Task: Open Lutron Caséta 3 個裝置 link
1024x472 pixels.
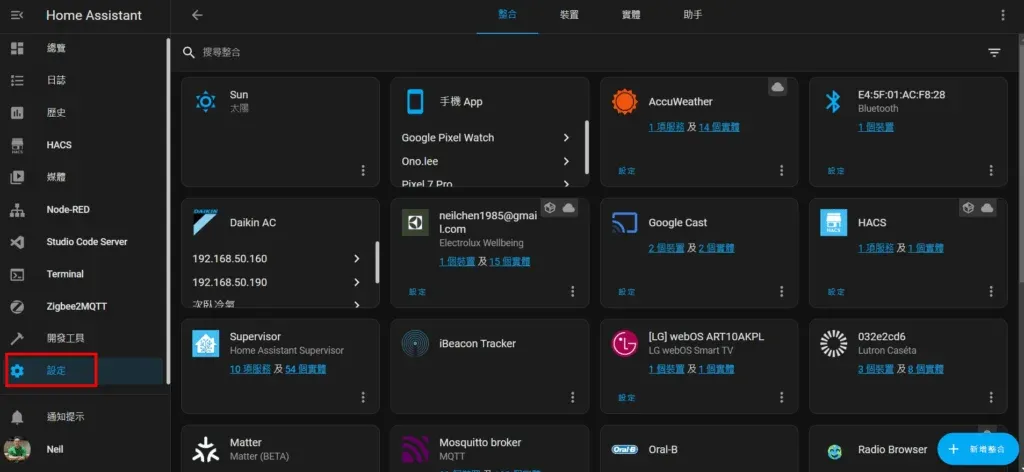Action: coord(876,370)
